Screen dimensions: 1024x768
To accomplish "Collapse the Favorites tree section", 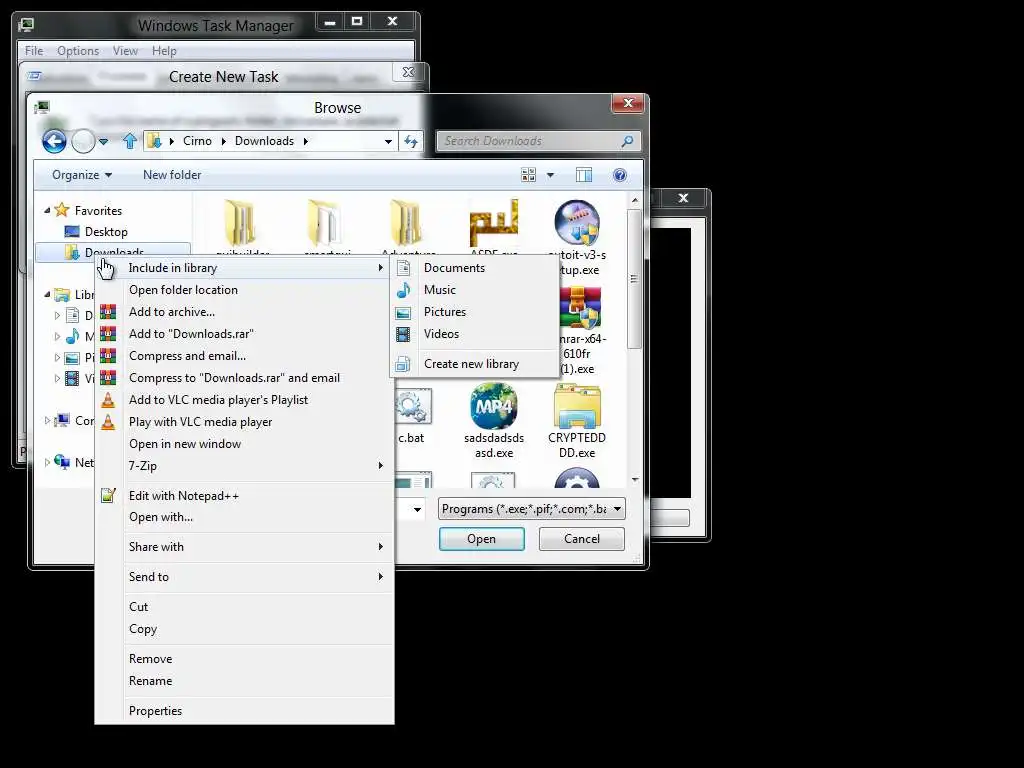I will (47, 210).
